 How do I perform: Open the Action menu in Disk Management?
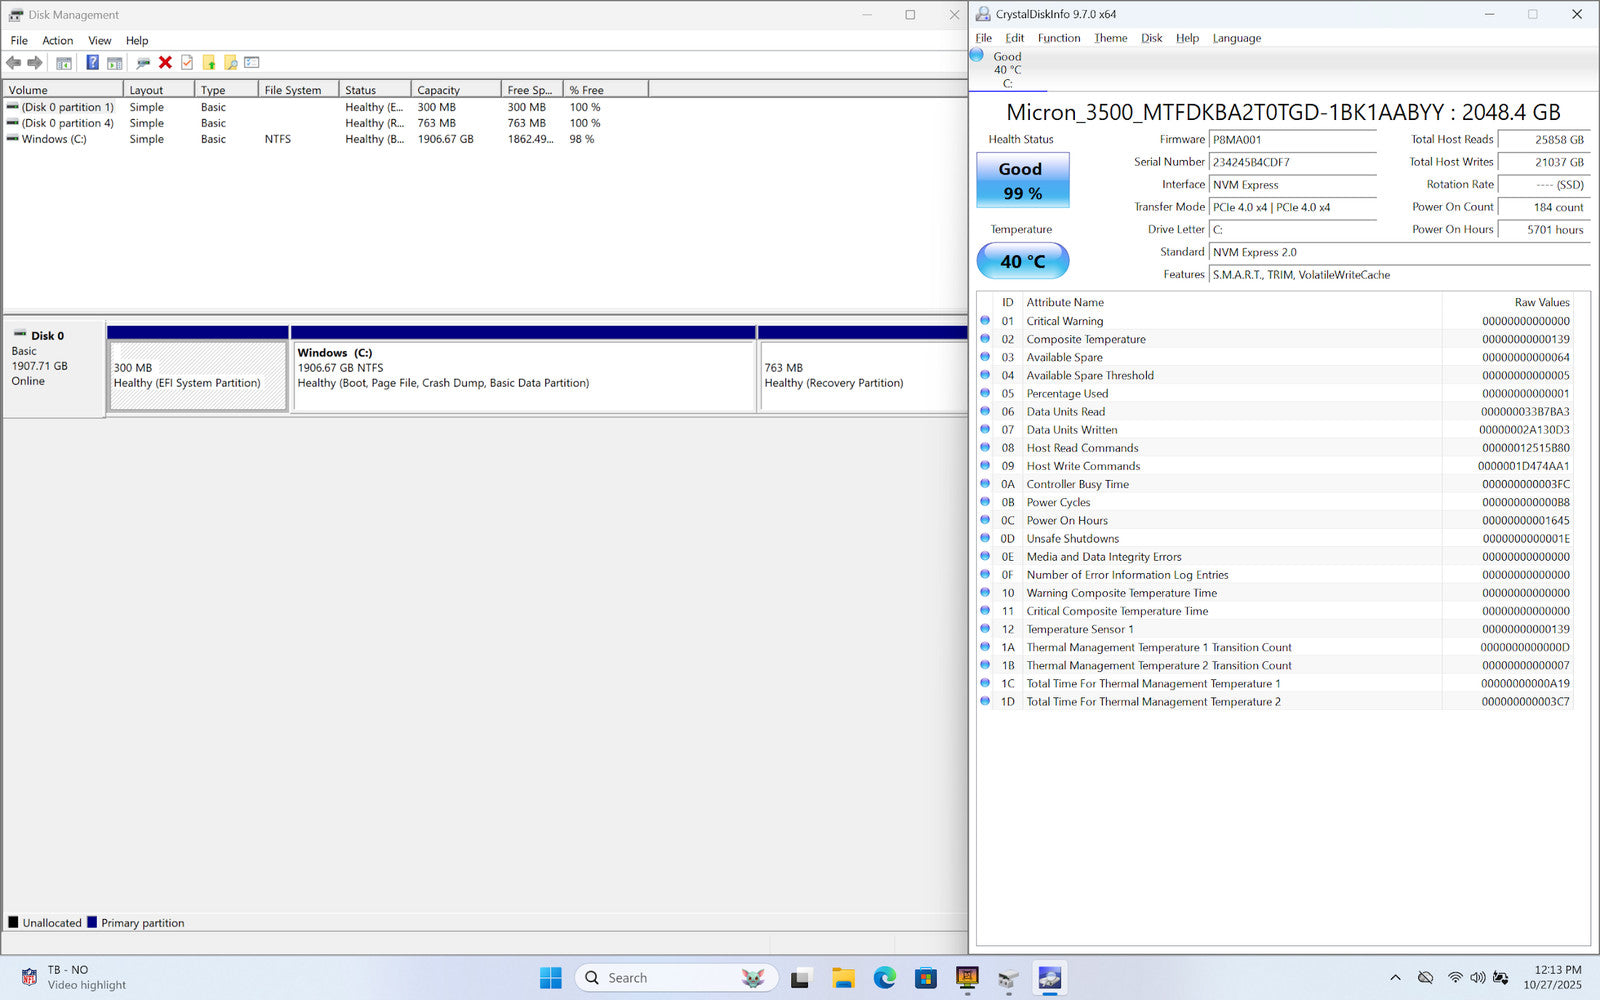pyautogui.click(x=57, y=41)
